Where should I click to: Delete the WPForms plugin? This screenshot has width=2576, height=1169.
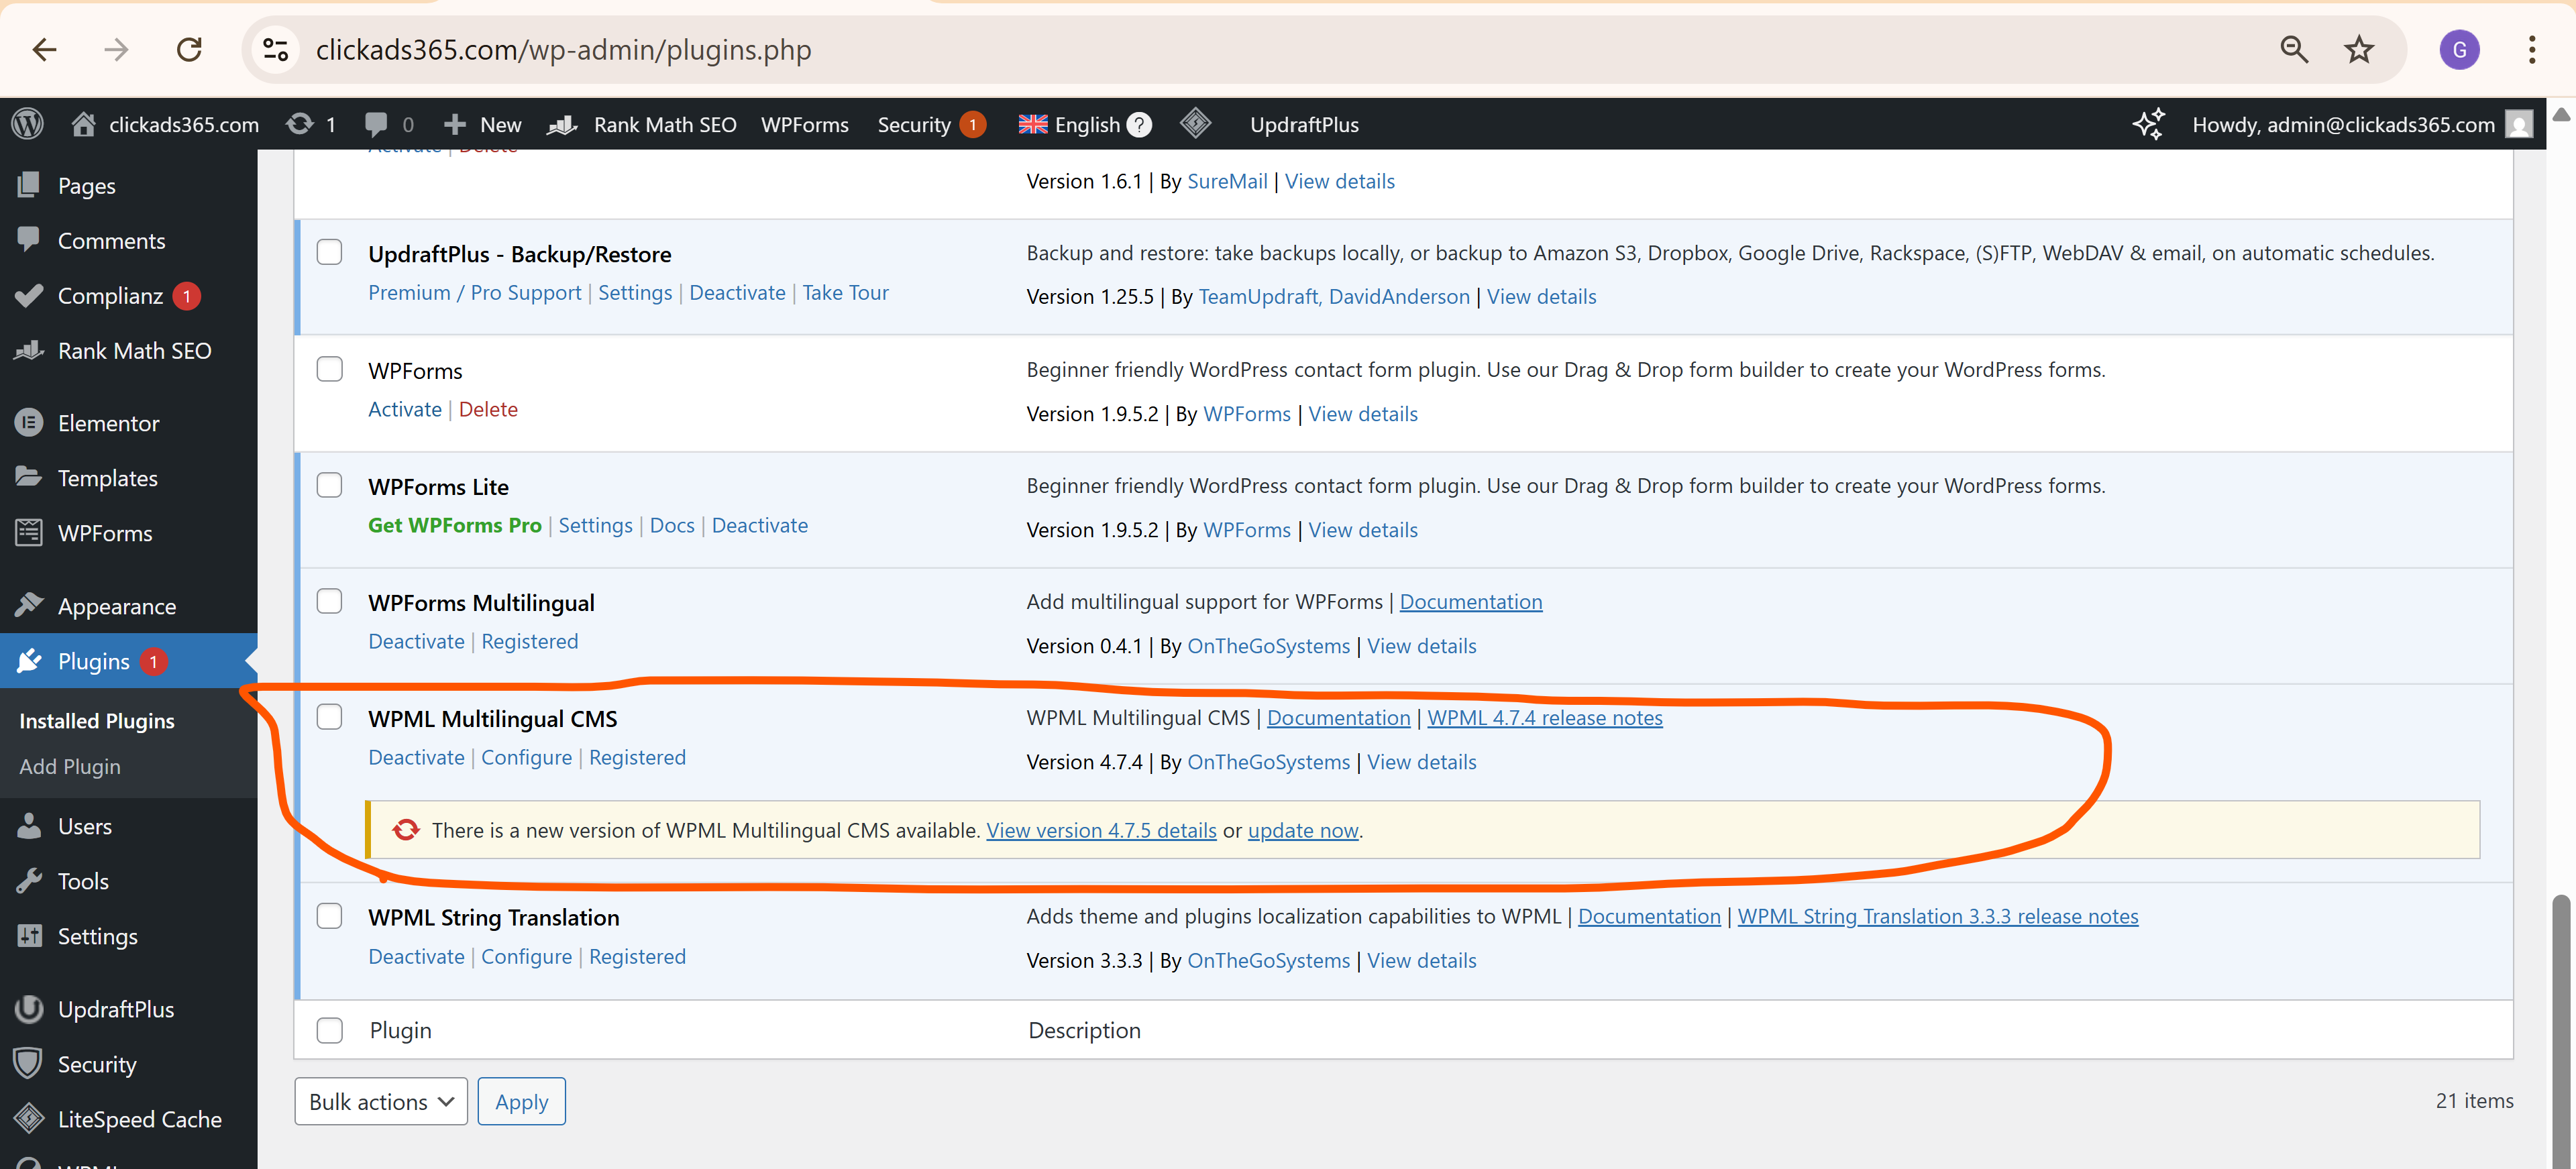[x=488, y=409]
